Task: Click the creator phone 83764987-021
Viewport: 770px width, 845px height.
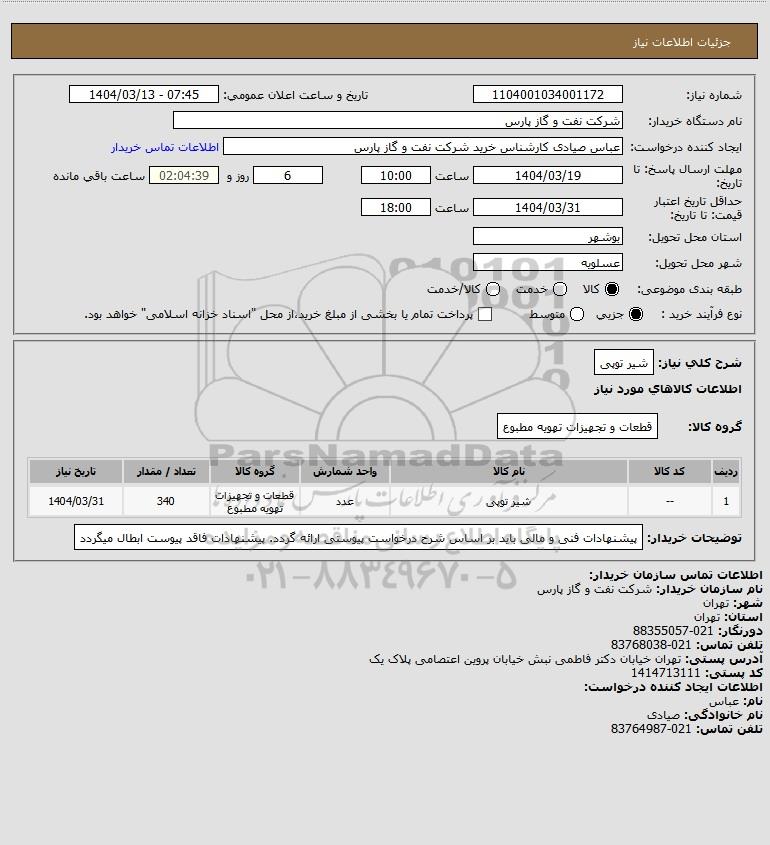Action: point(651,729)
